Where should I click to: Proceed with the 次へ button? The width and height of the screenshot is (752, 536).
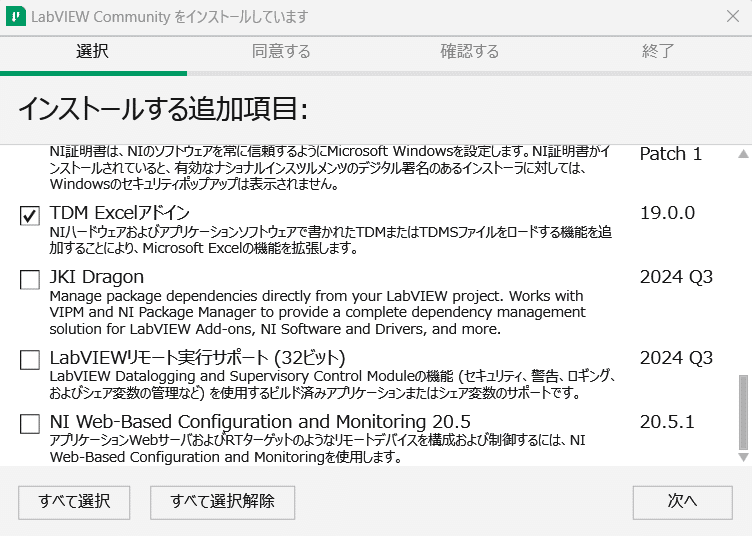(x=682, y=502)
